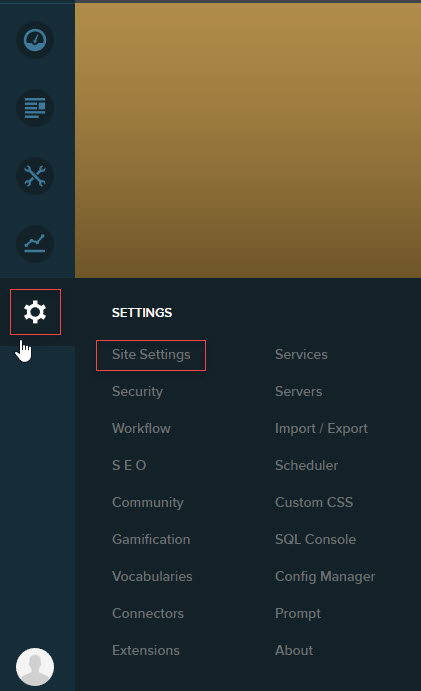Open the Services settings link

[301, 355]
